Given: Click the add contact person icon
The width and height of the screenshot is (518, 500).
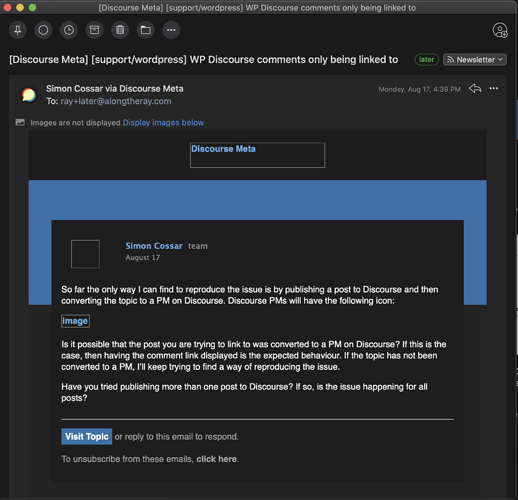Looking at the screenshot, I should coord(500,30).
